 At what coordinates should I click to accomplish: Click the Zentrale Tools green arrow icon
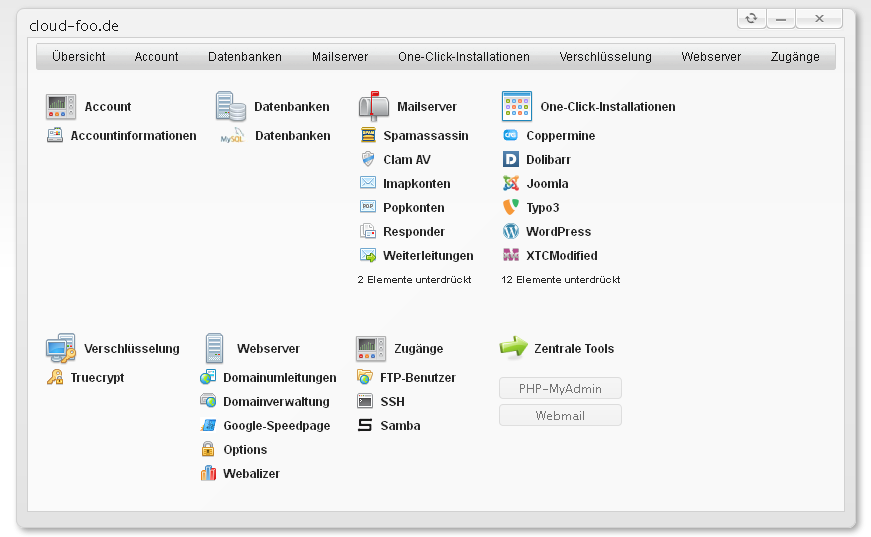514,348
